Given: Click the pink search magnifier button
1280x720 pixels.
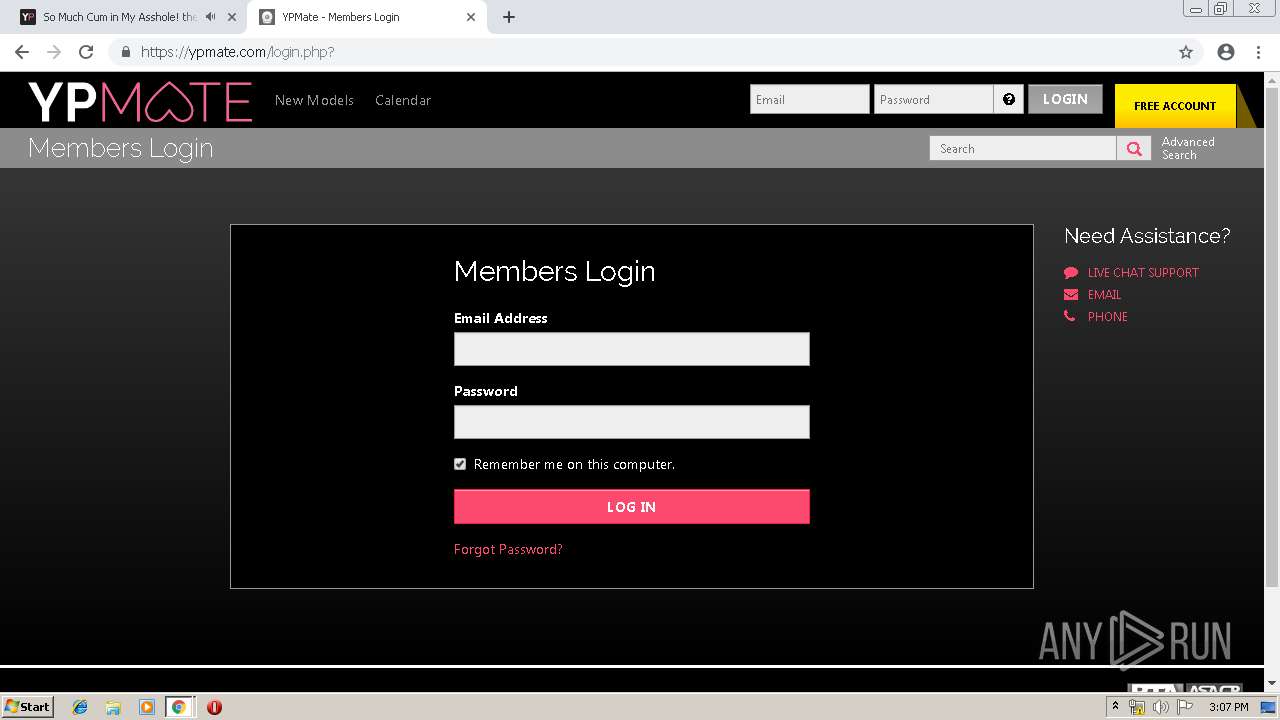Looking at the screenshot, I should (x=1134, y=148).
